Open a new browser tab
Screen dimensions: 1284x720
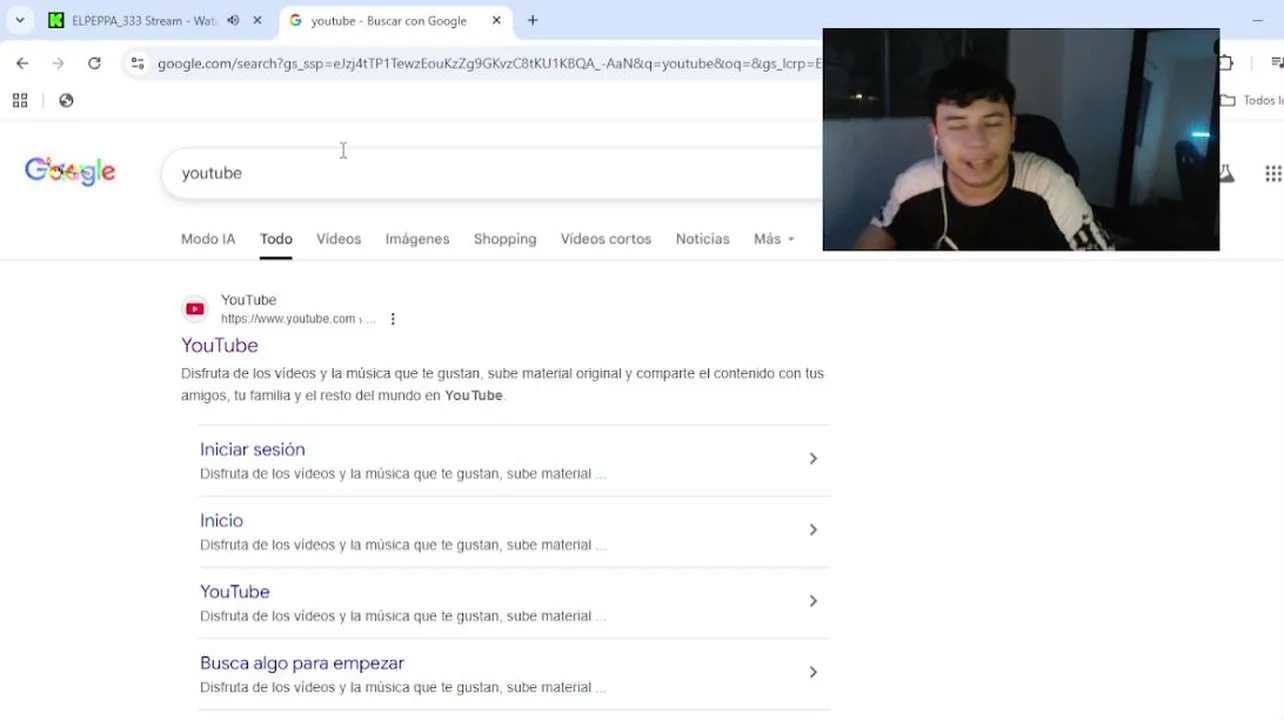533,20
